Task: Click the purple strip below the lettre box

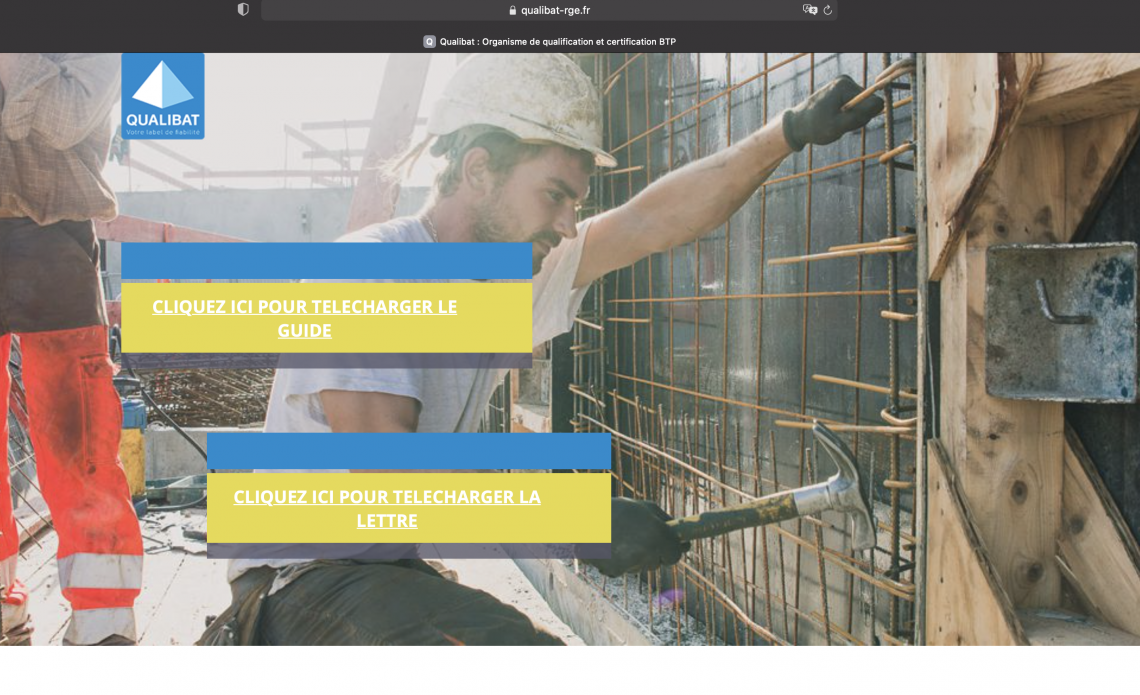Action: (x=408, y=550)
